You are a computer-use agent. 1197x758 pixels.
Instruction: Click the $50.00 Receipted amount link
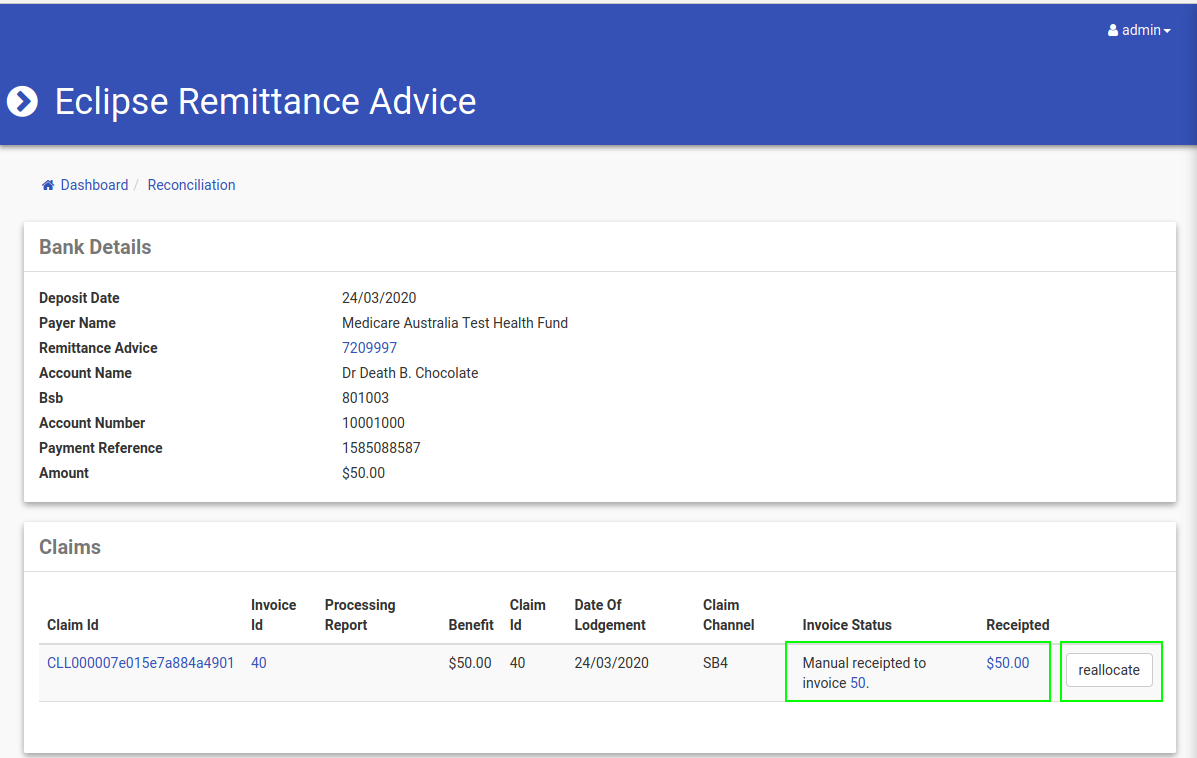pos(1007,663)
